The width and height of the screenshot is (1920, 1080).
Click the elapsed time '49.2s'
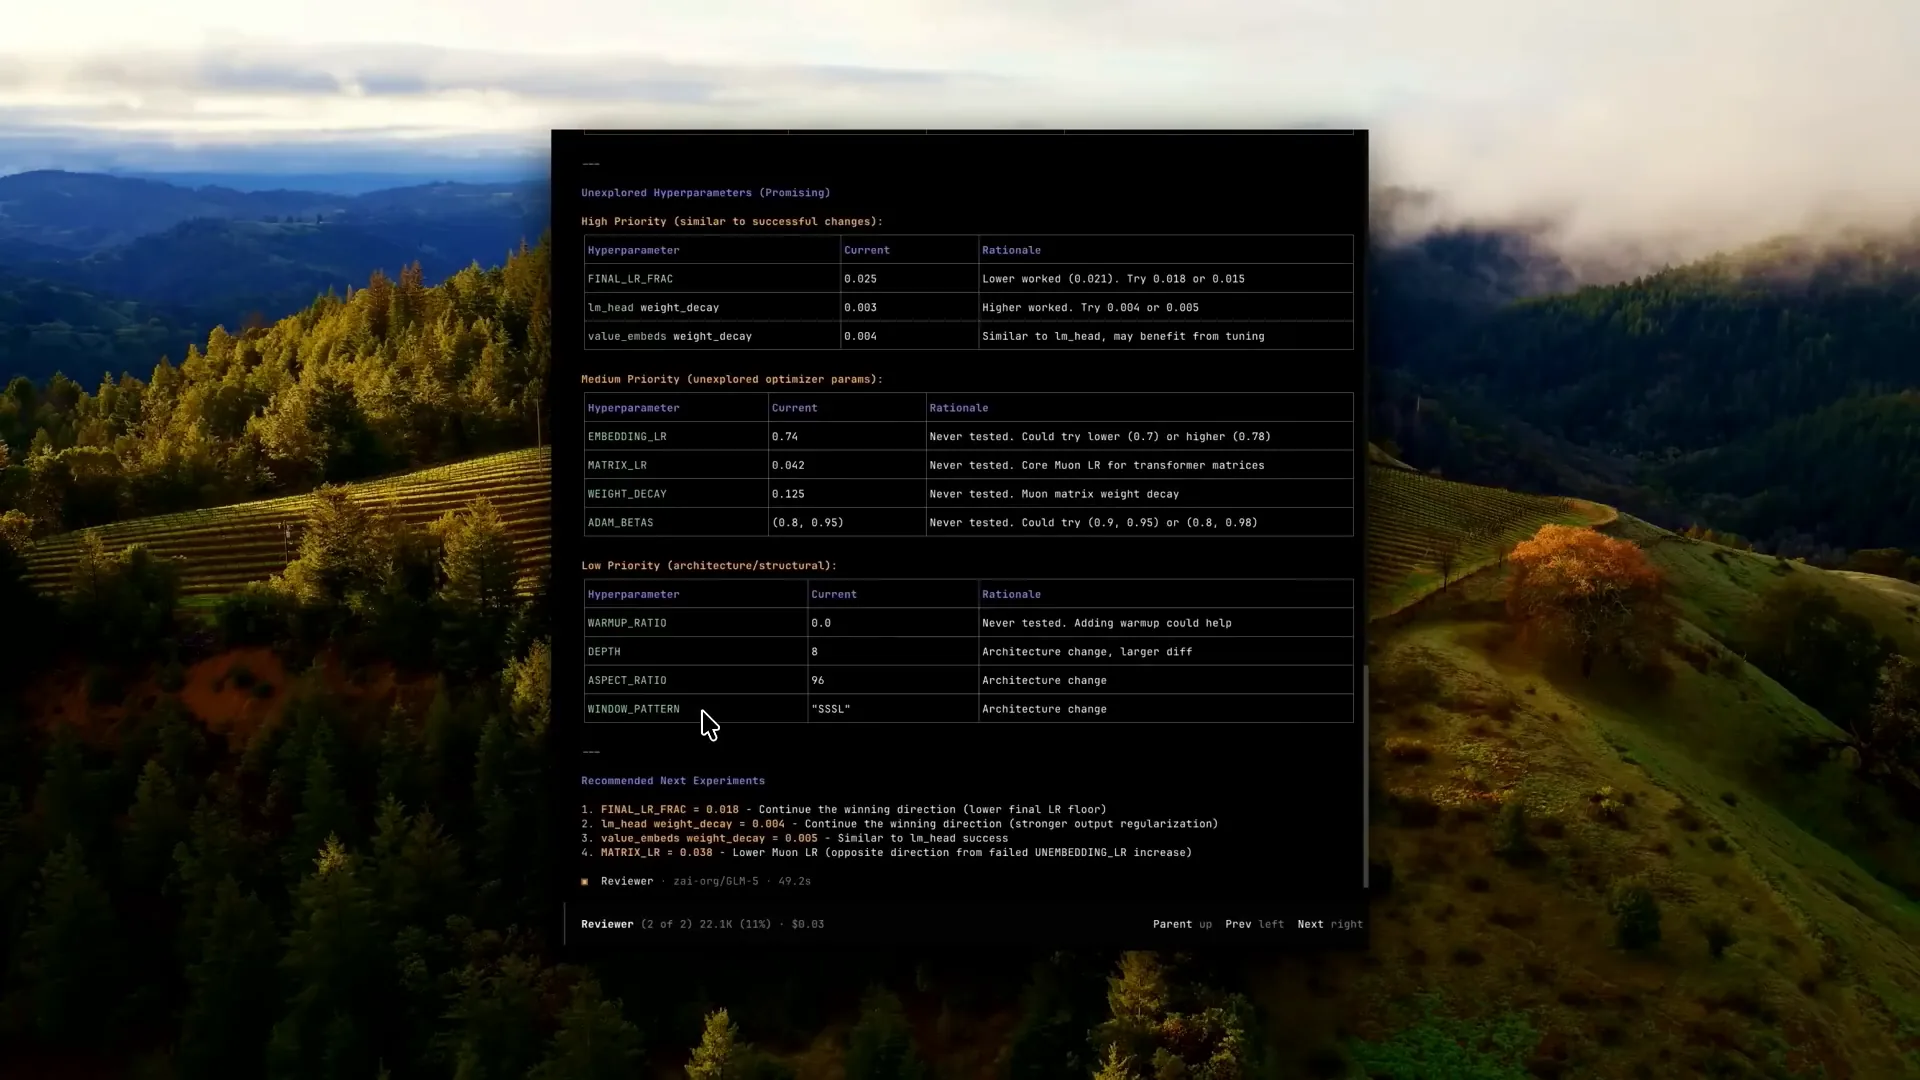(795, 882)
